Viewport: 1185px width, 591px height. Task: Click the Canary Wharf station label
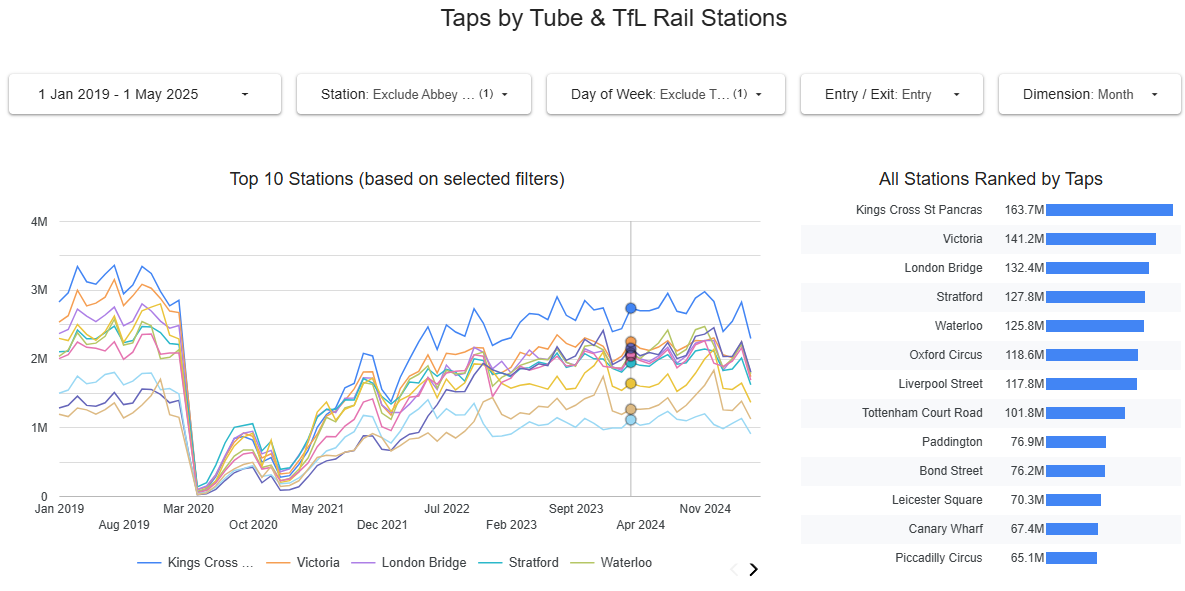coord(946,529)
